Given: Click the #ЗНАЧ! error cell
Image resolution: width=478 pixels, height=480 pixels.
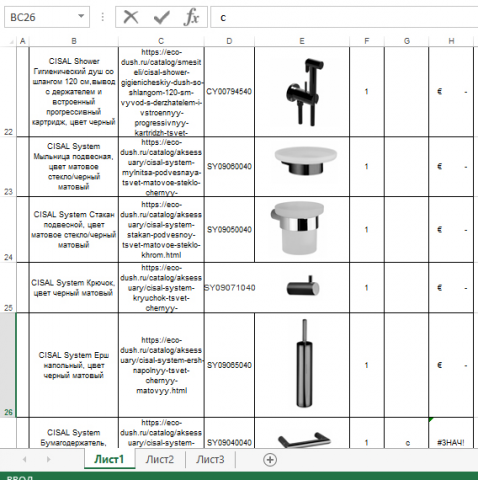Looking at the screenshot, I should (x=451, y=433).
